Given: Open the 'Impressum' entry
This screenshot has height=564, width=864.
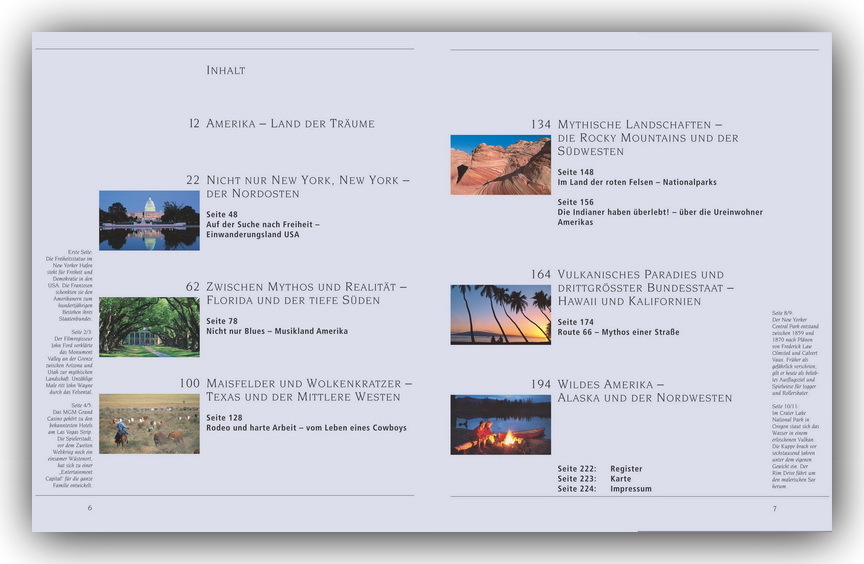Looking at the screenshot, I should tap(630, 489).
